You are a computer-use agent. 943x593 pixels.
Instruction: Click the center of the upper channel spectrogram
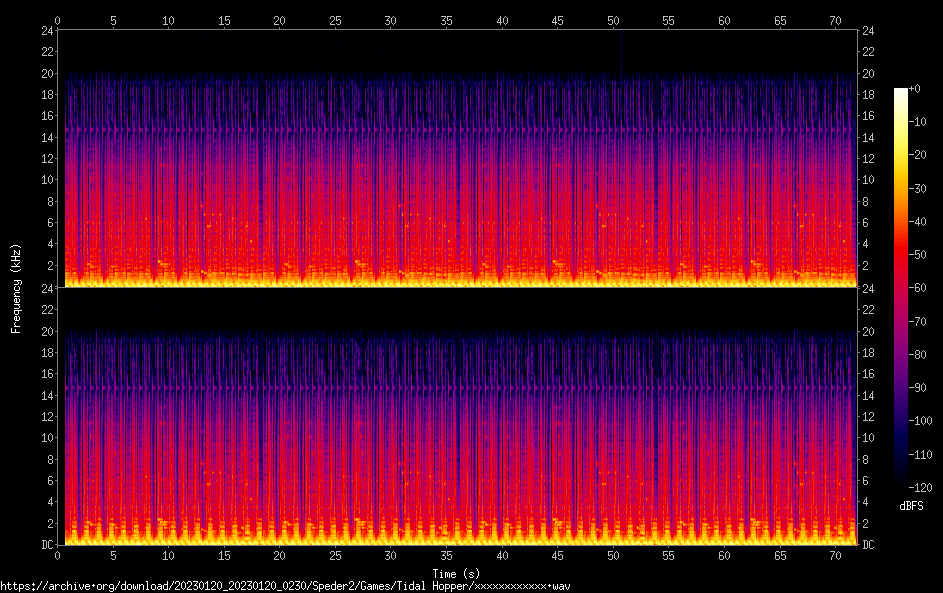457,158
